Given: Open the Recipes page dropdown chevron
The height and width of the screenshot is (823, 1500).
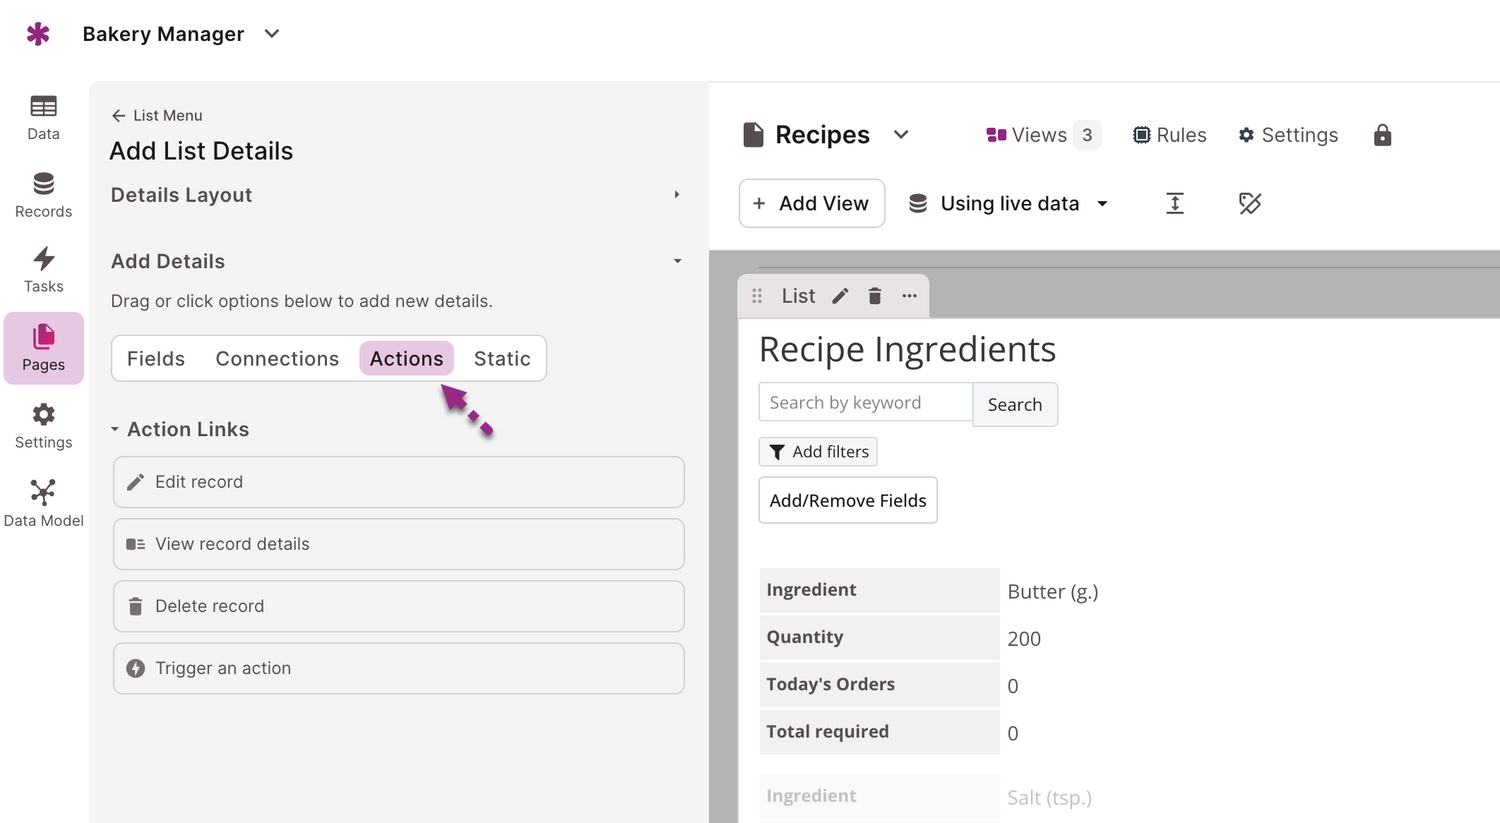Looking at the screenshot, I should (901, 135).
